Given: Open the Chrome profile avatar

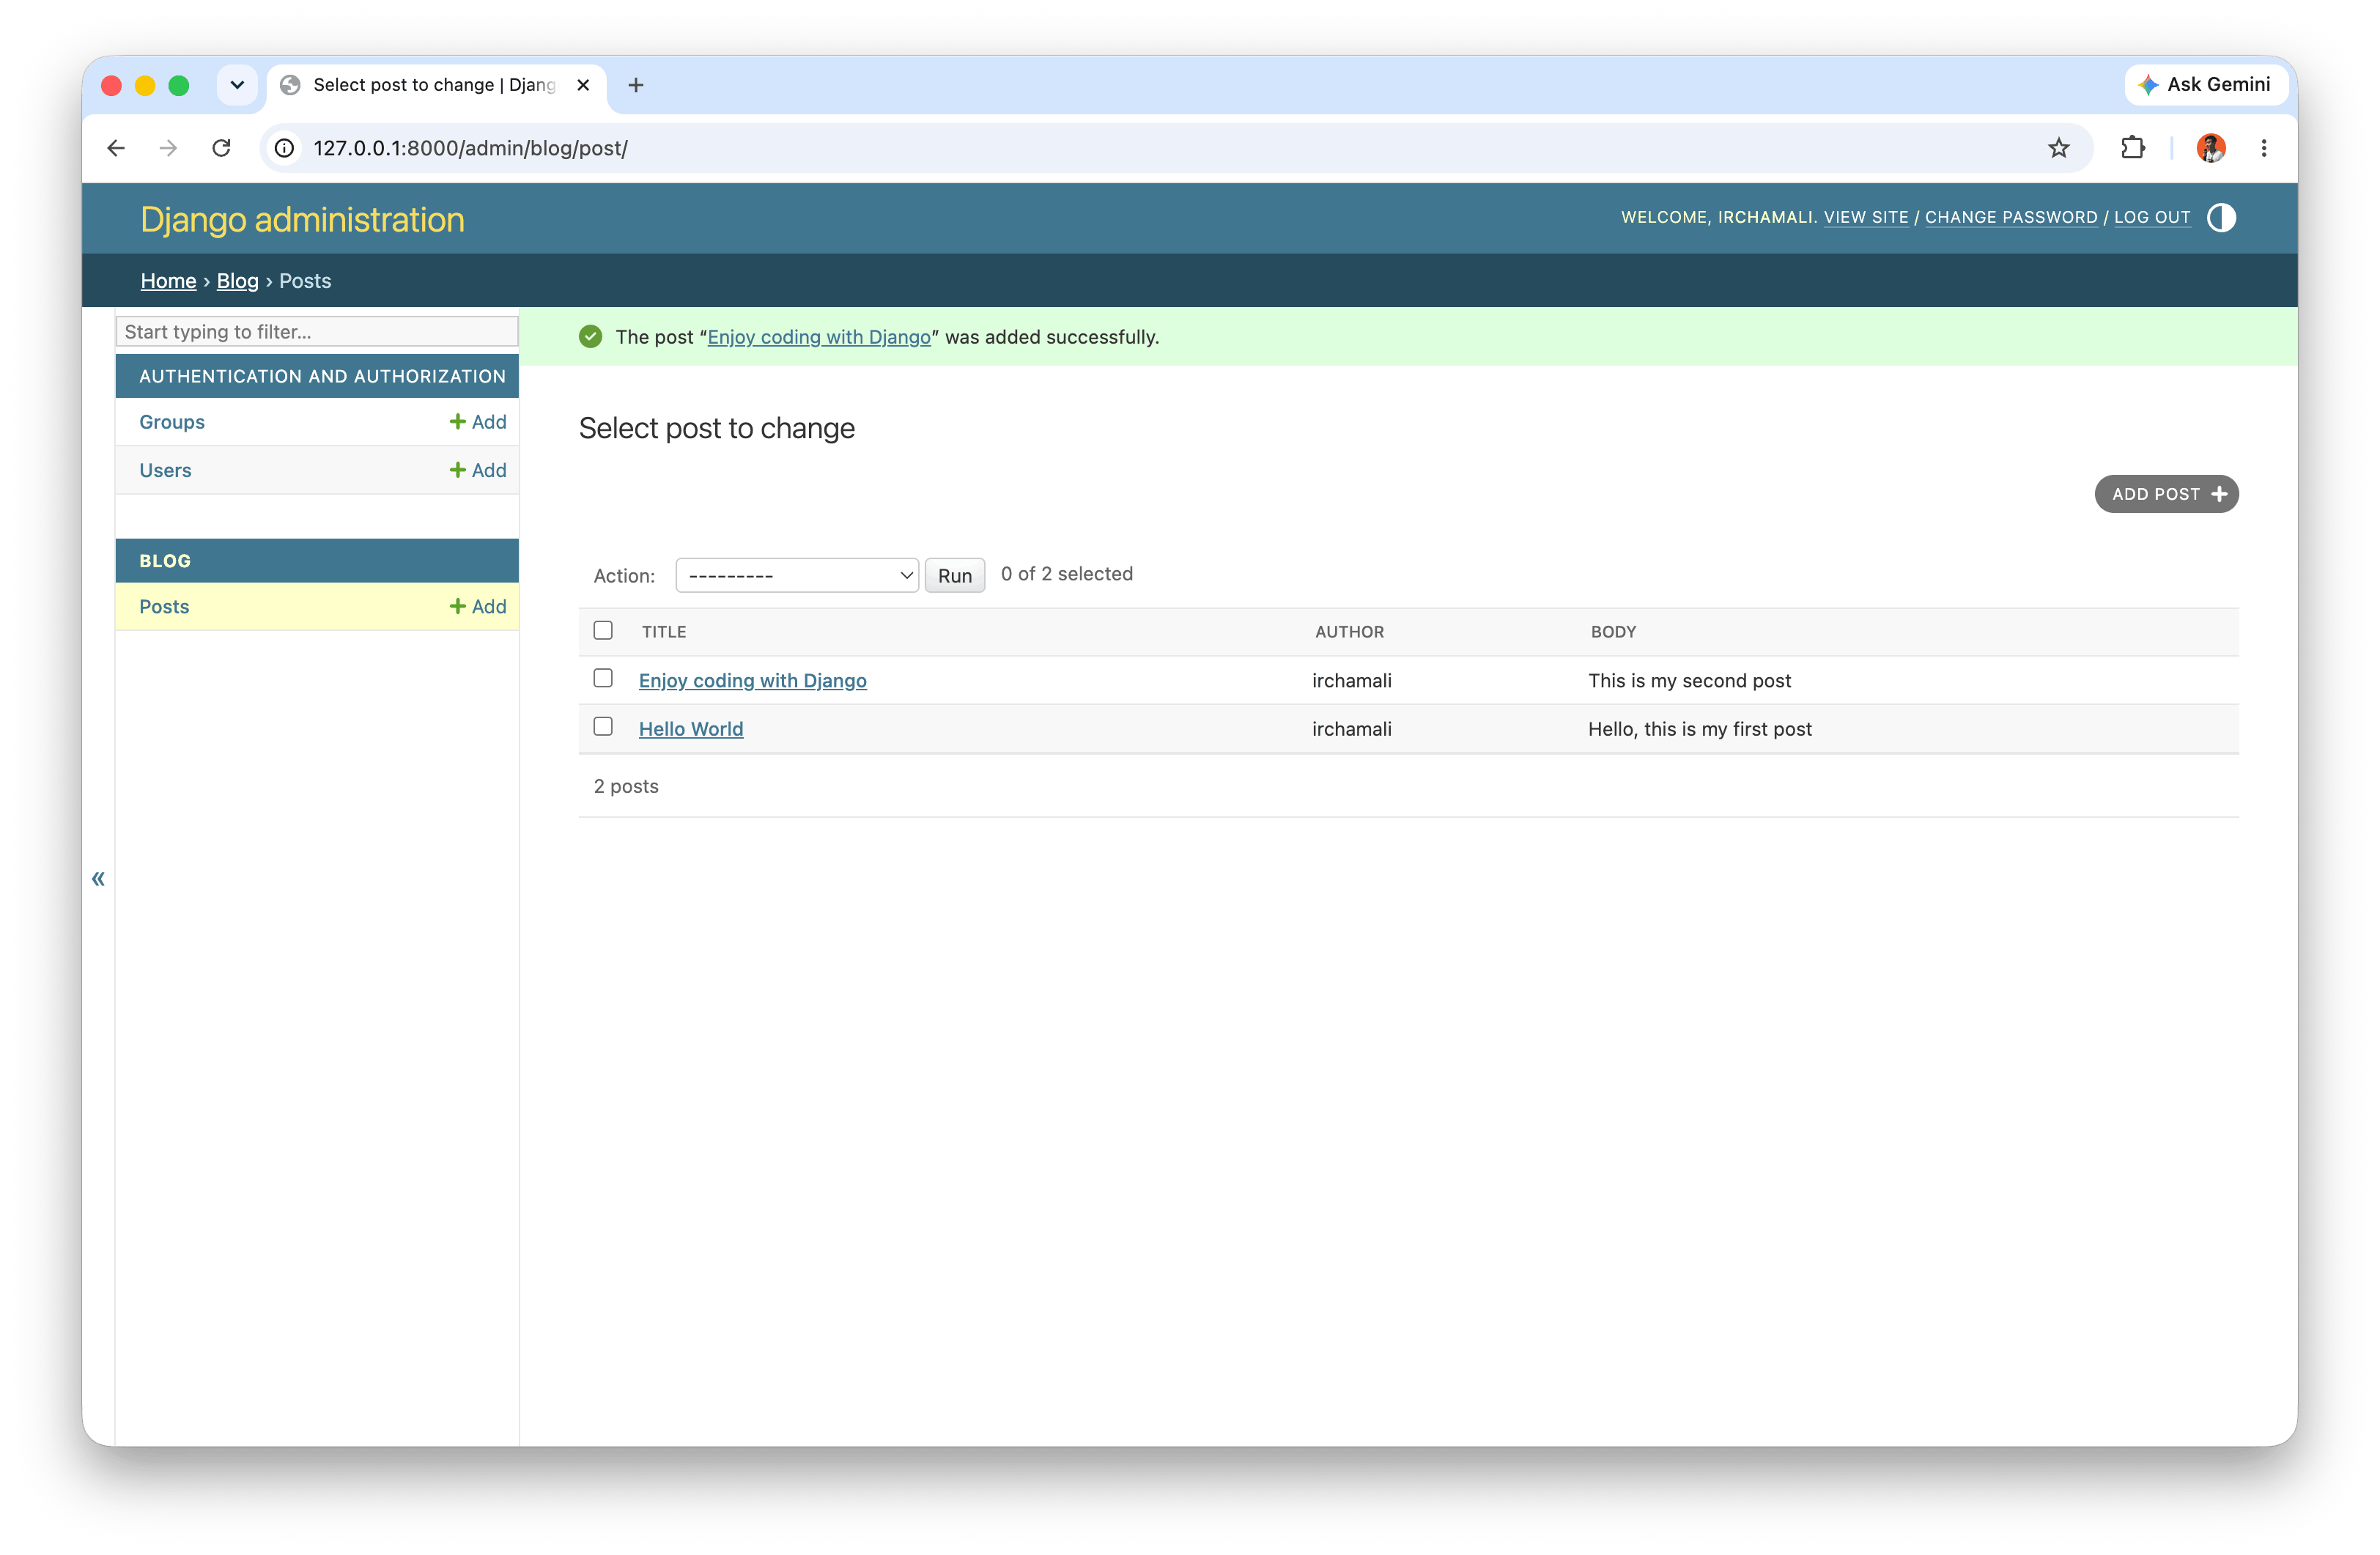Looking at the screenshot, I should 2210,148.
